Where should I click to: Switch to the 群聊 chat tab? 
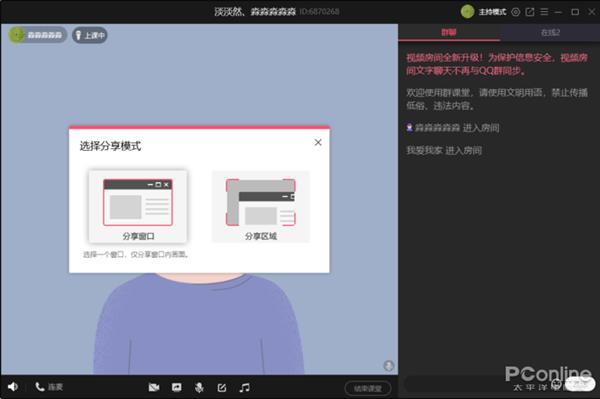pyautogui.click(x=449, y=33)
